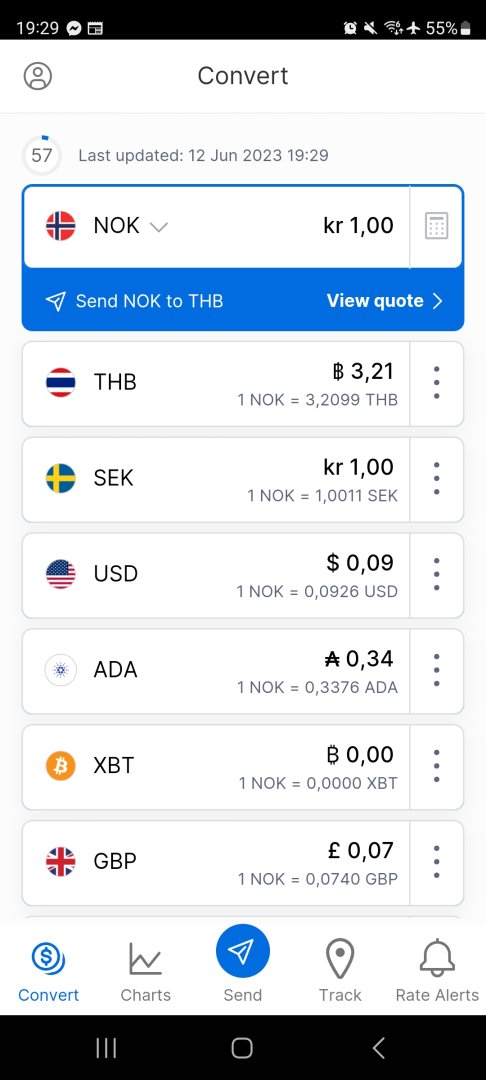The height and width of the screenshot is (1080, 486).
Task: Switch to the Charts tab
Action: [x=145, y=971]
